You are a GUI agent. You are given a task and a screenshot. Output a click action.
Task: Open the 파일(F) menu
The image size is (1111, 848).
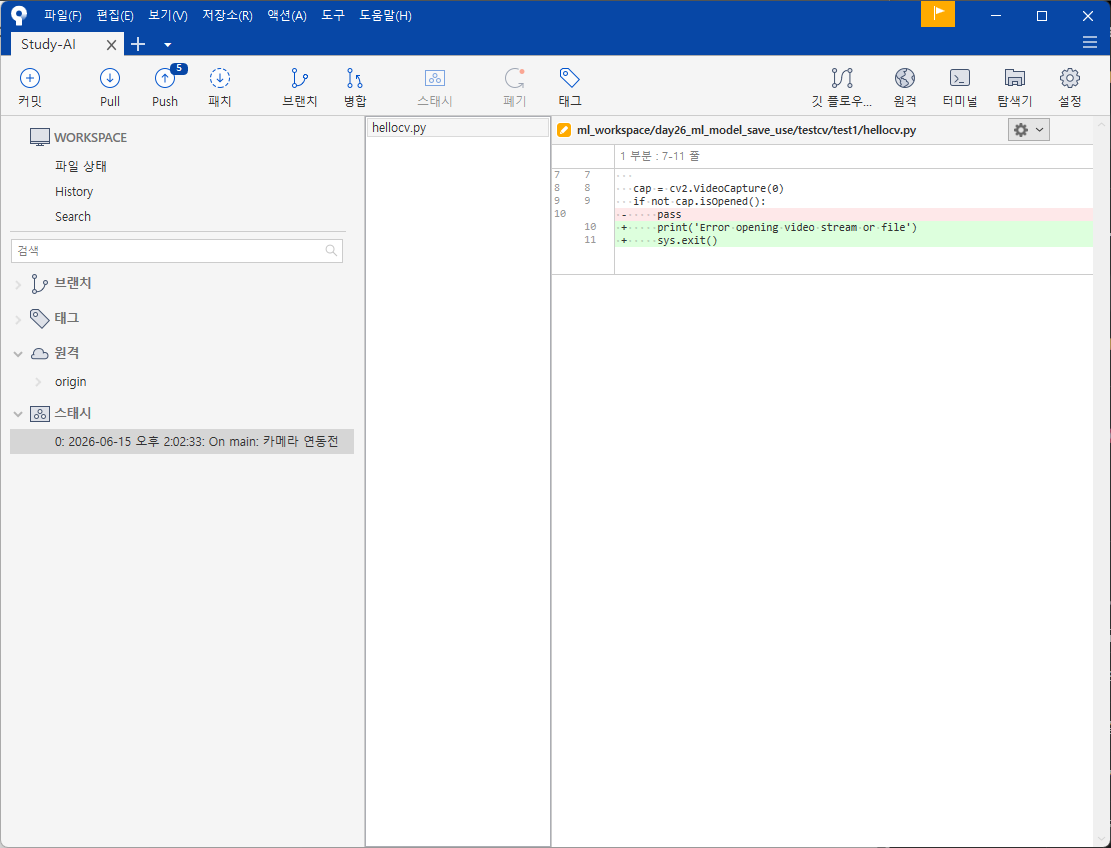[63, 16]
